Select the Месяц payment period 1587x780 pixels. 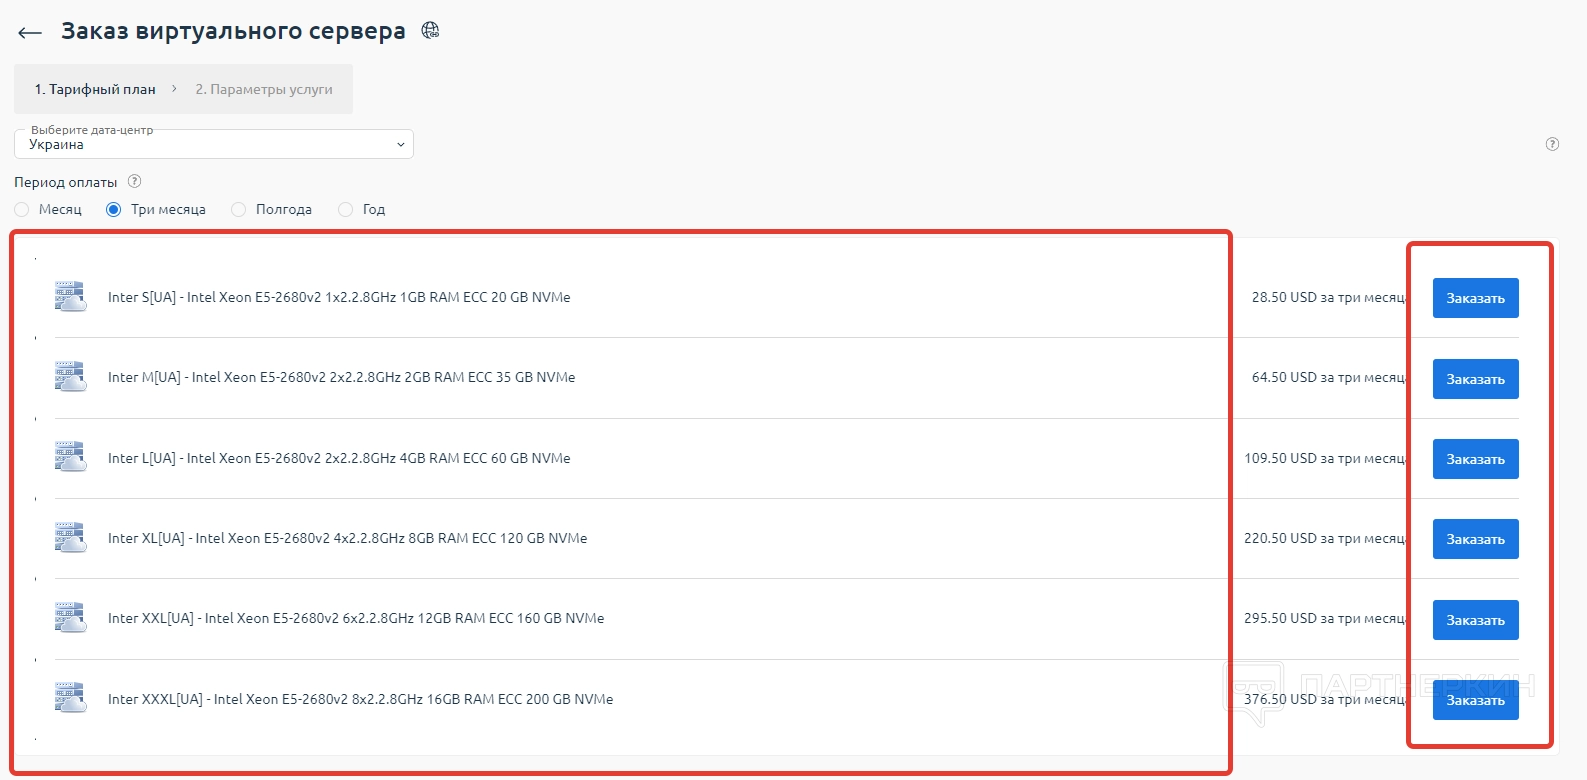(x=22, y=210)
